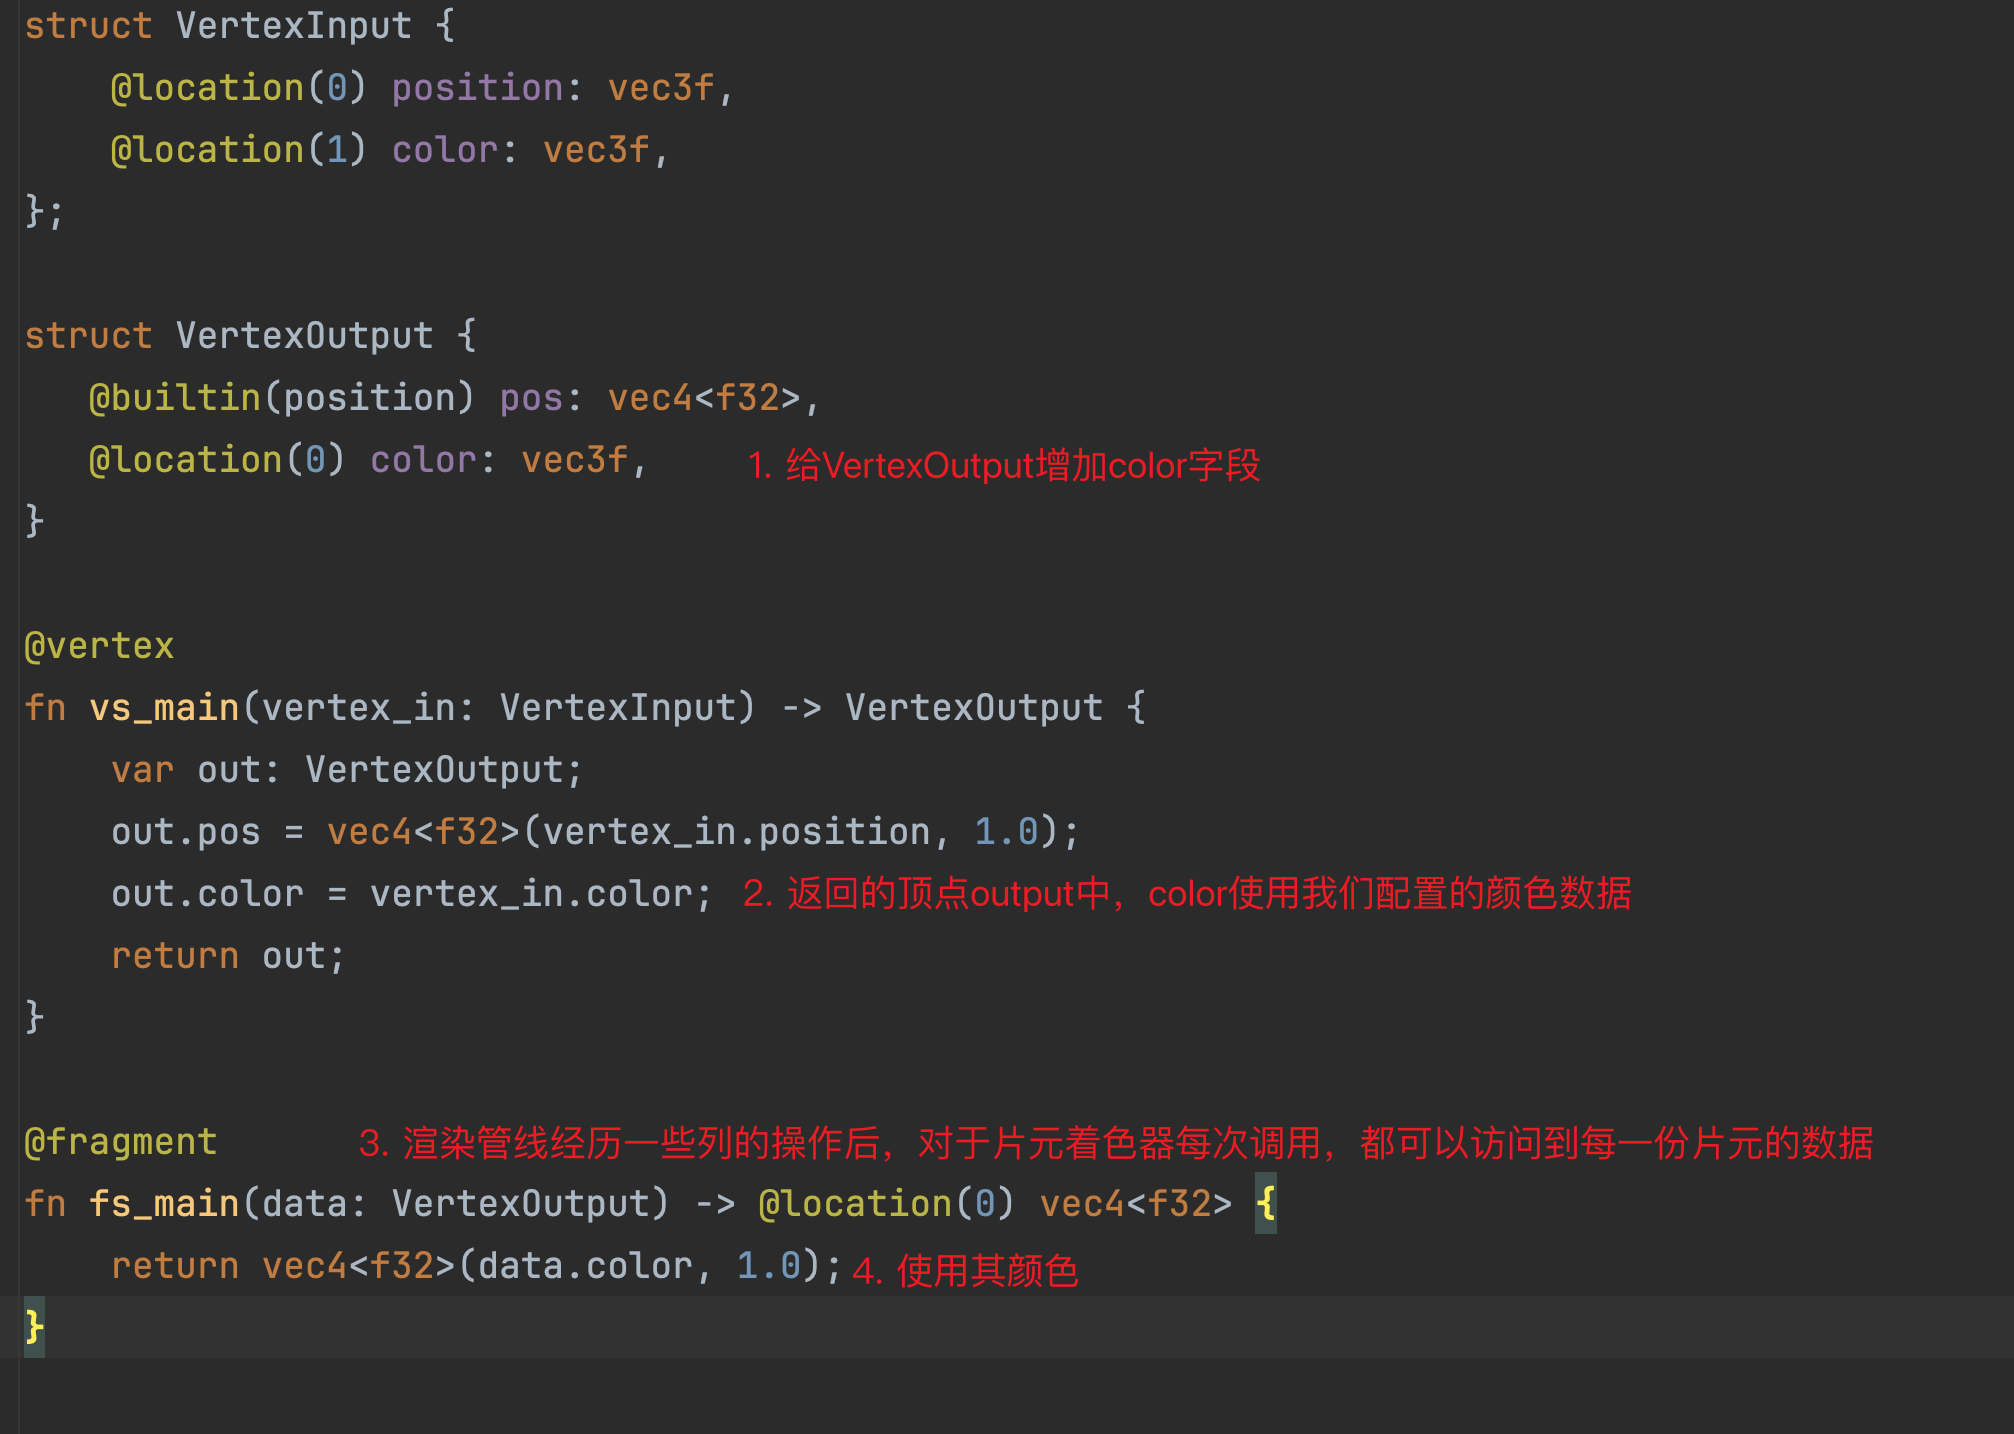Click the closing '};' of VertexInput struct
Screen dimensions: 2014x1434
(x=44, y=212)
